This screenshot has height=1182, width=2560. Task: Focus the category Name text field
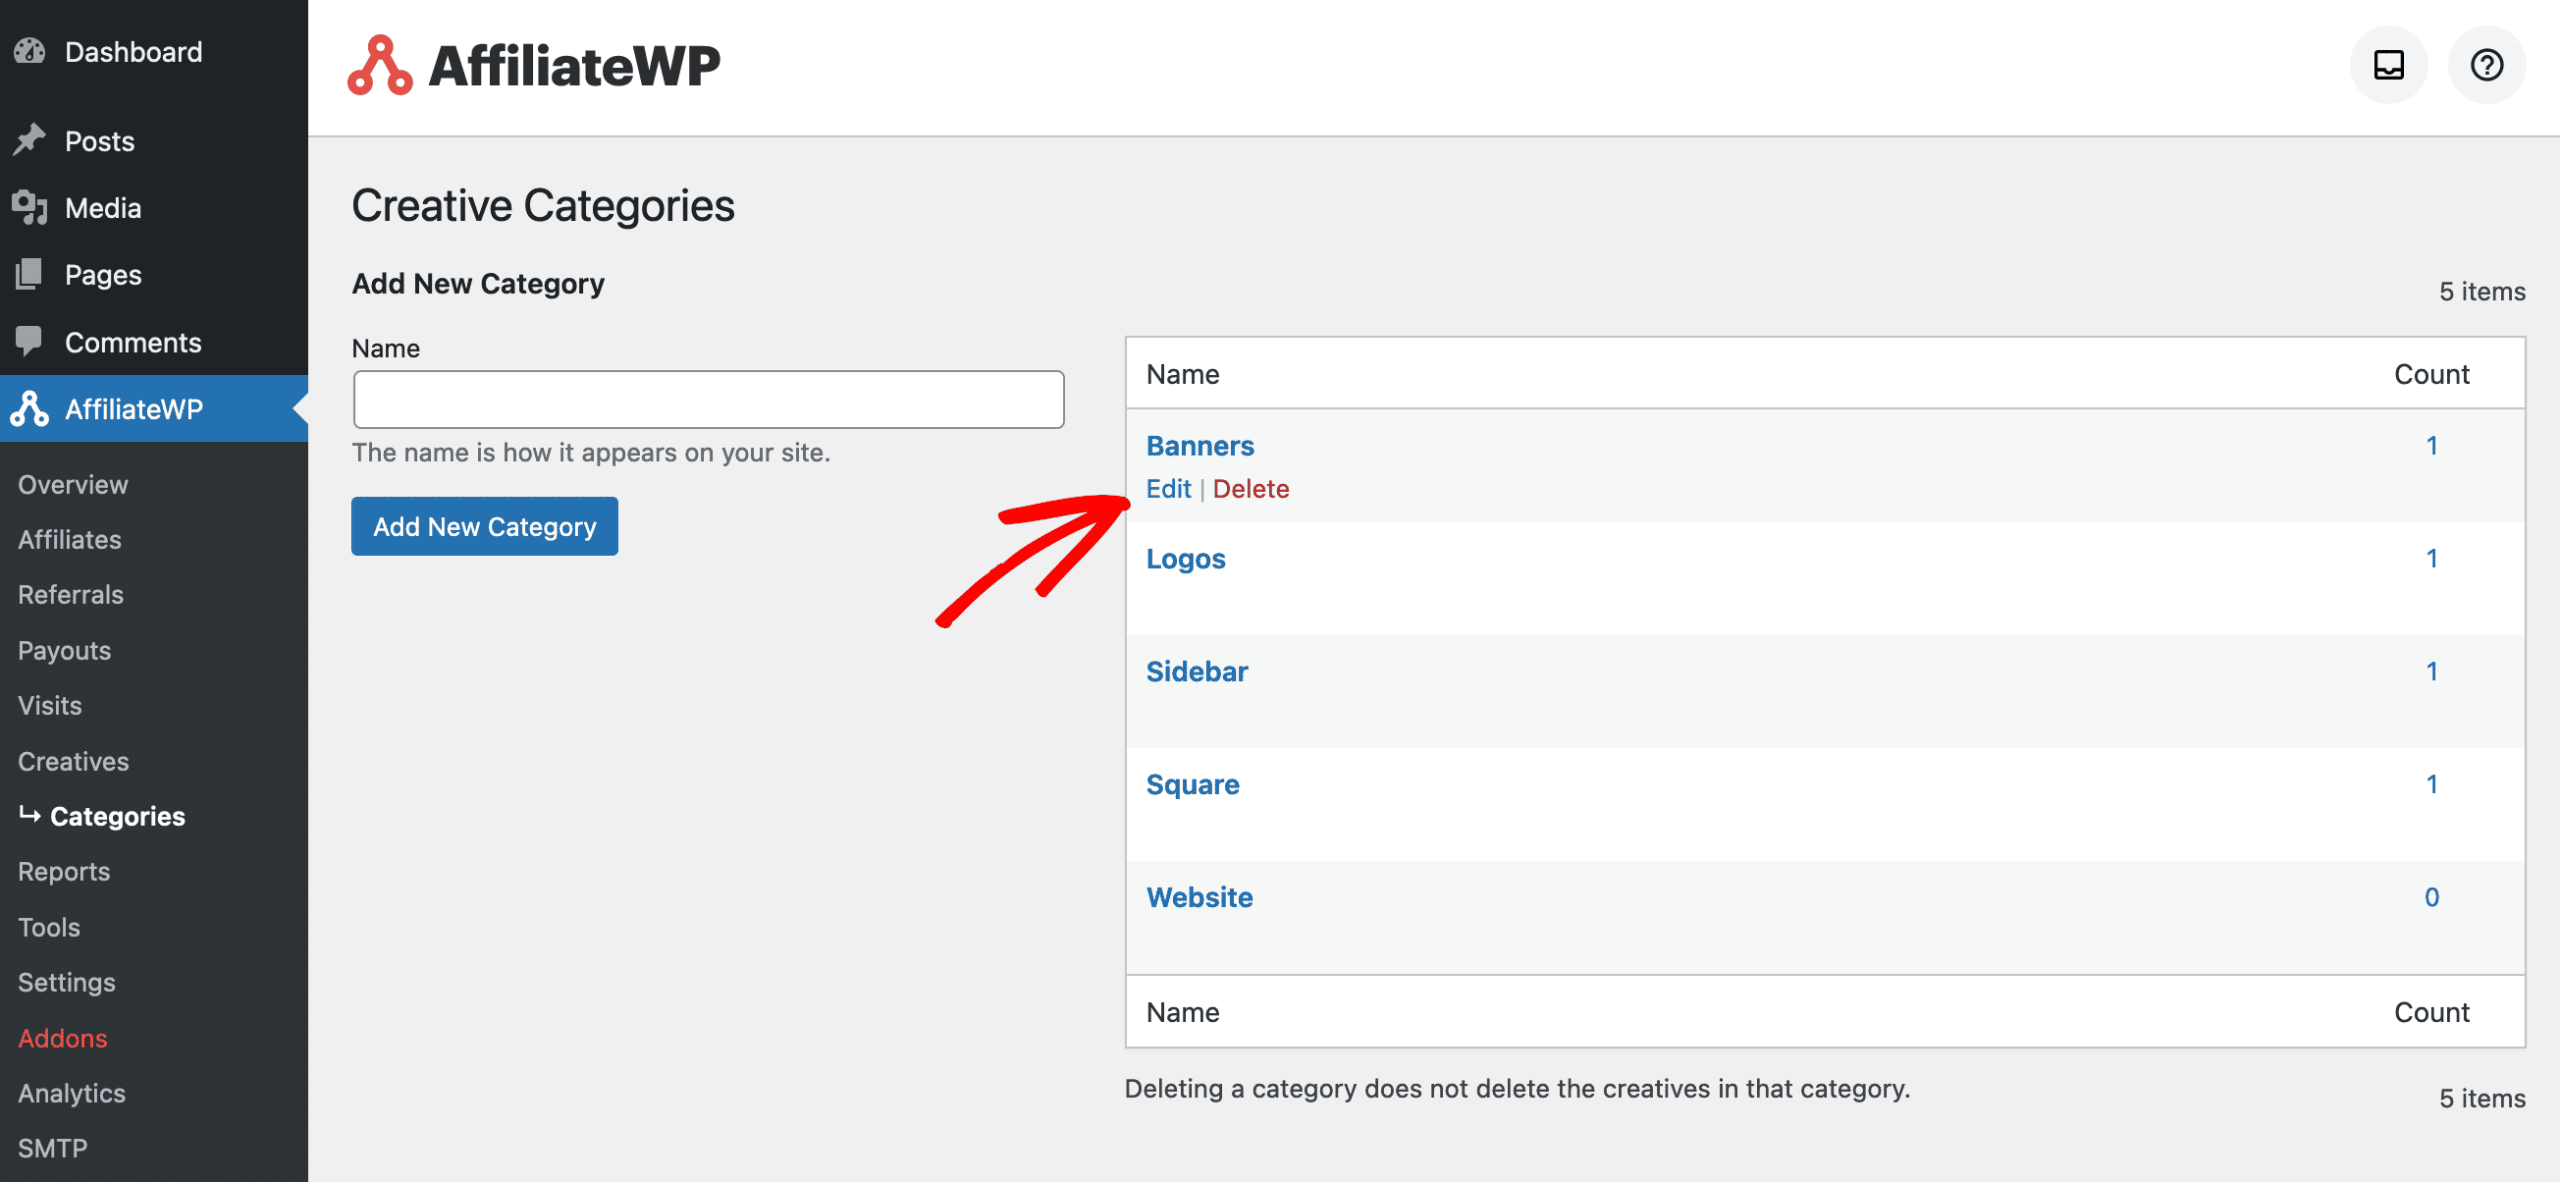coord(708,400)
